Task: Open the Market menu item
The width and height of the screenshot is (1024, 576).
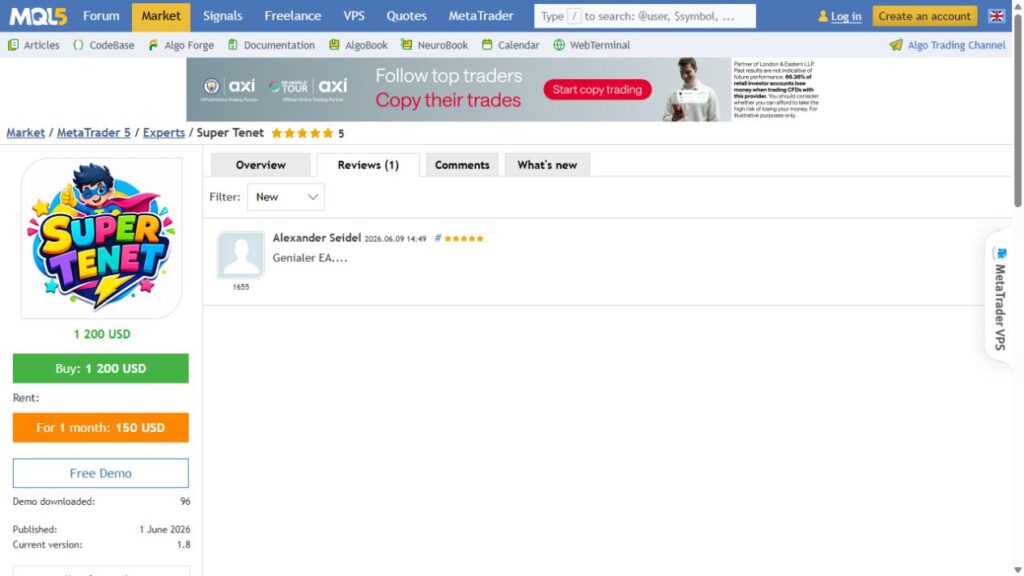Action: tap(161, 16)
